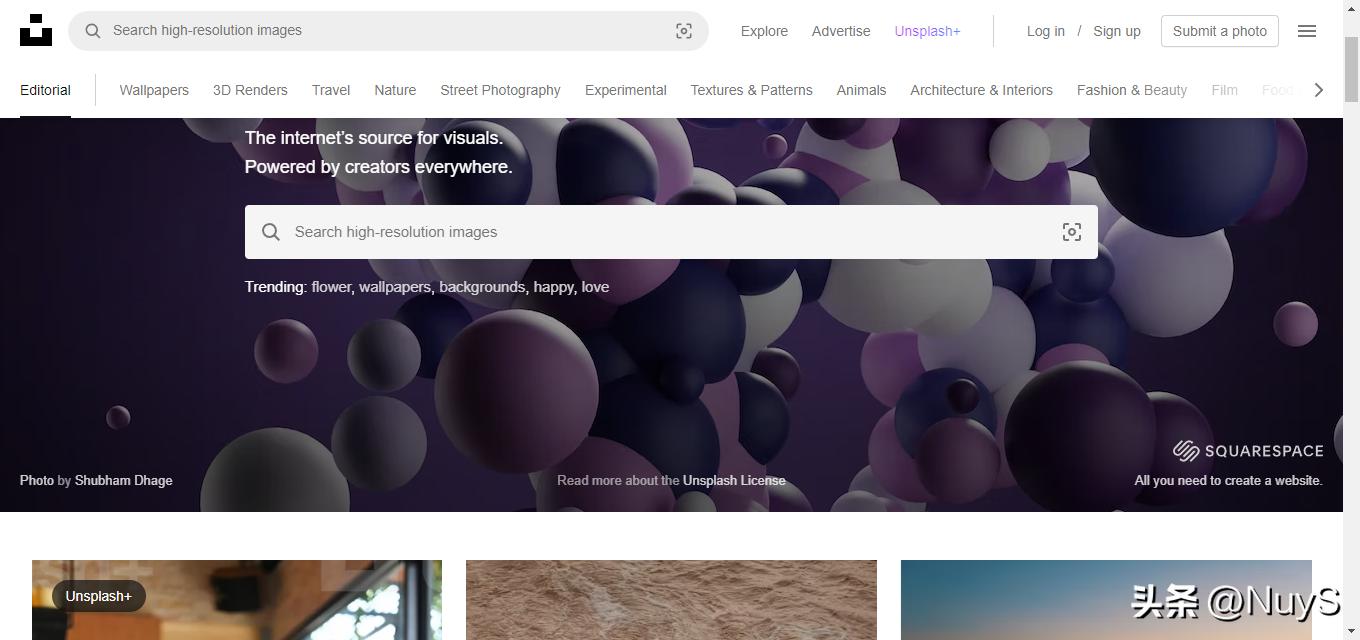Image resolution: width=1360 pixels, height=640 pixels.
Task: Click the Unsplash logo home icon
Action: (x=36, y=30)
